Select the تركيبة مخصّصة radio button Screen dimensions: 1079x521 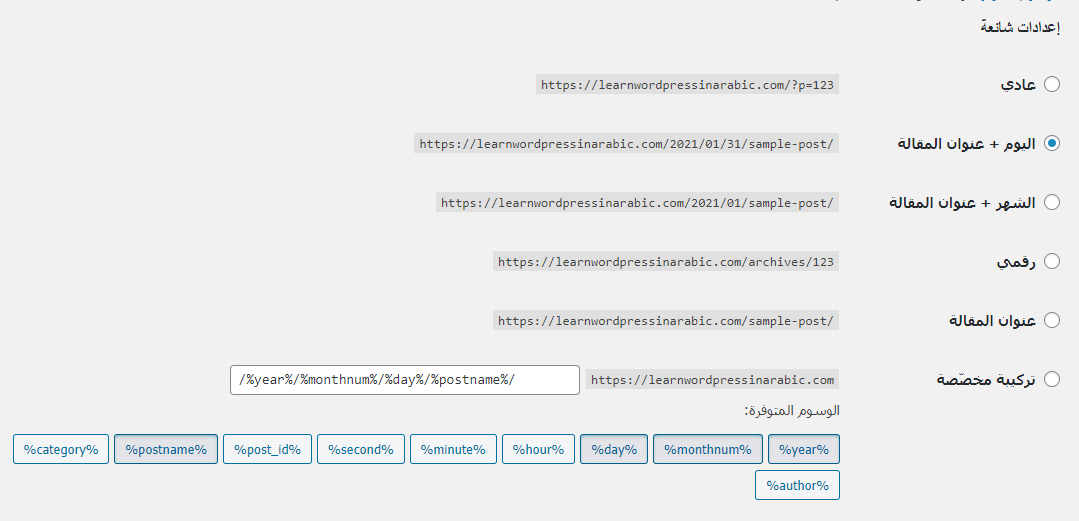(x=1051, y=379)
